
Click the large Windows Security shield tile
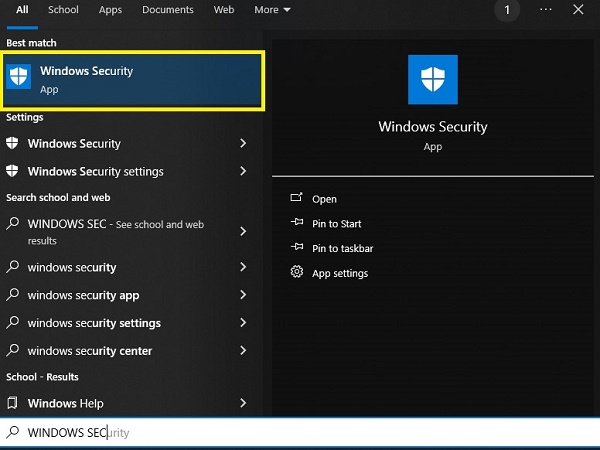click(x=432, y=80)
